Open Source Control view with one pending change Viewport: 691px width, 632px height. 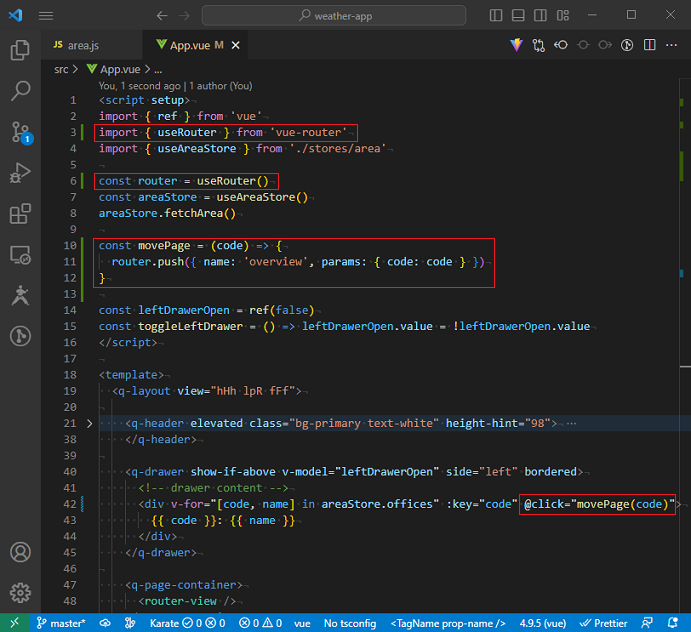coord(20,132)
